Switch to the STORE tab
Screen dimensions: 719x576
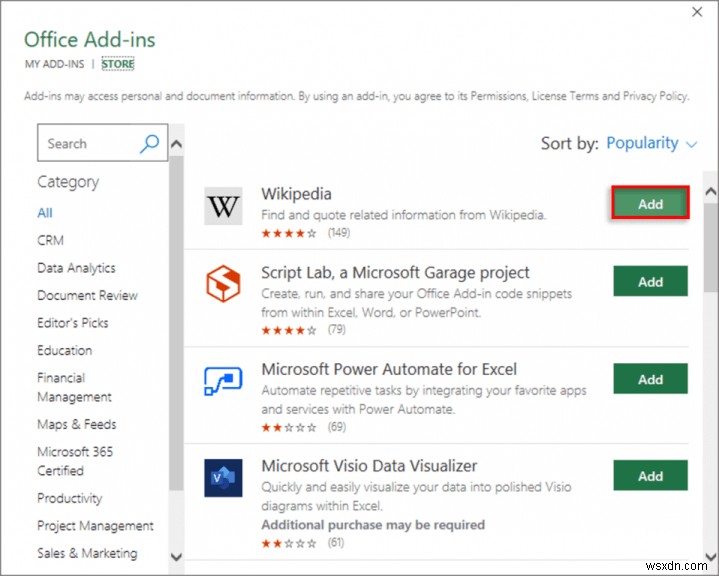[118, 64]
